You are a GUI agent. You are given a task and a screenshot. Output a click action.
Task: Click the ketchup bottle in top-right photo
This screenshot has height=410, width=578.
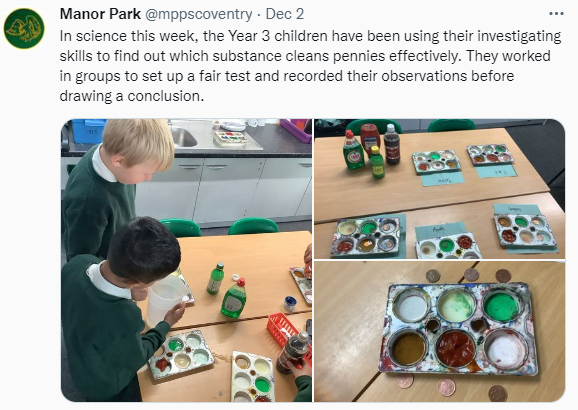pyautogui.click(x=370, y=139)
